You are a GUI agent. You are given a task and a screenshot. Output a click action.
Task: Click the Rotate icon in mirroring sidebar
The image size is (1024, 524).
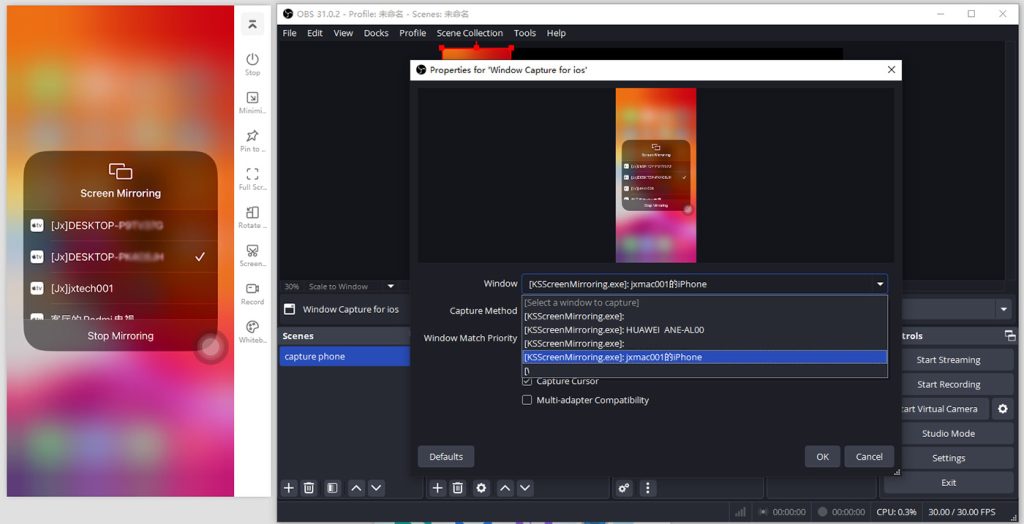[x=252, y=212]
